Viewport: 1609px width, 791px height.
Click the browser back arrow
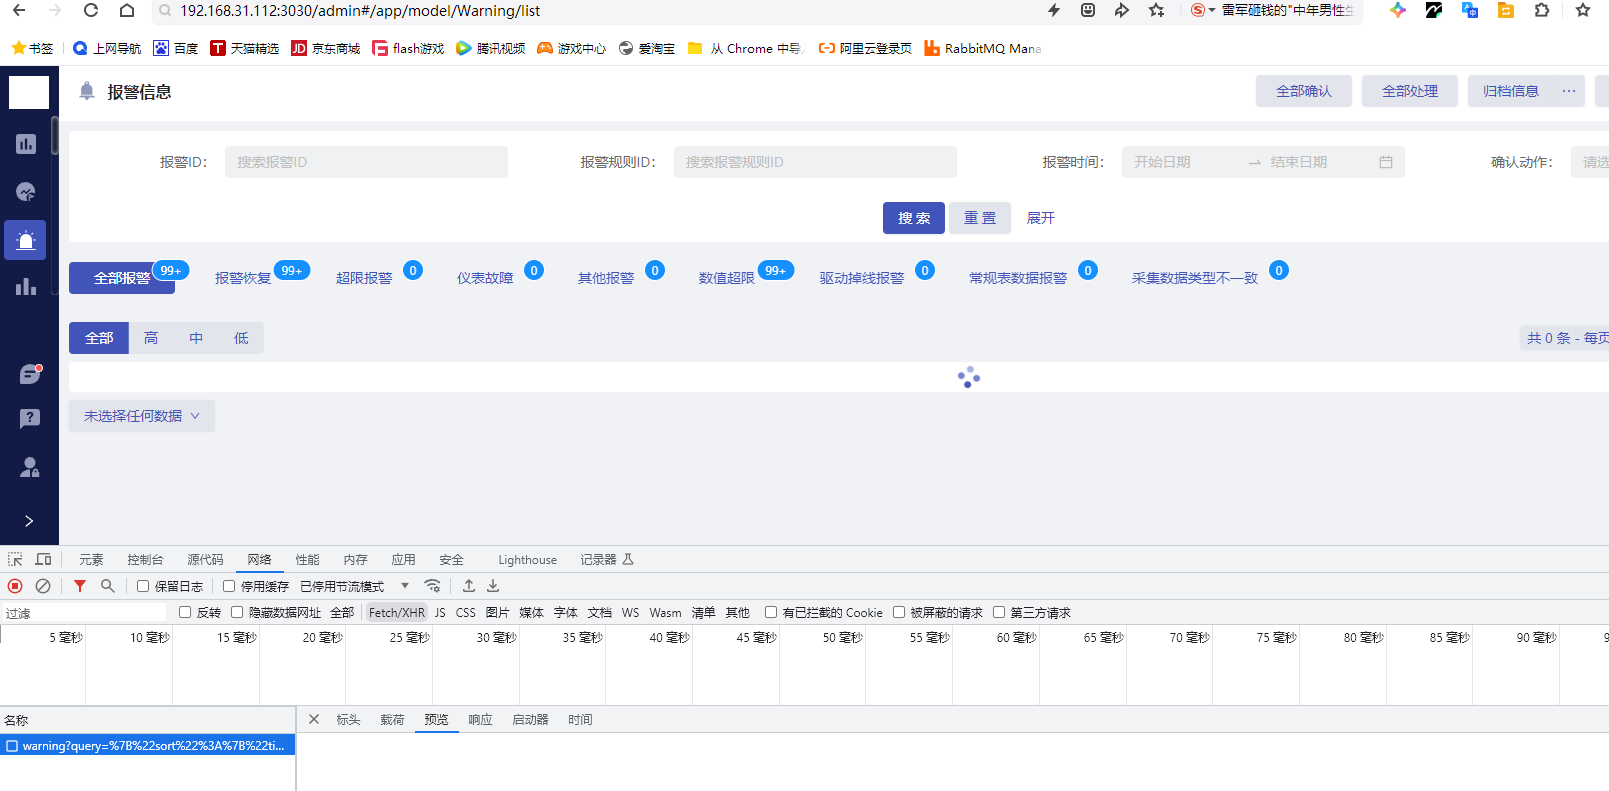[19, 10]
